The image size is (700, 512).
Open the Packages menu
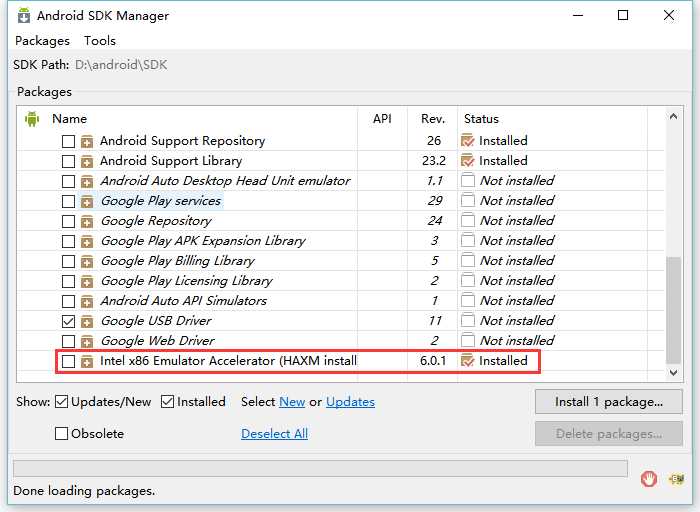coord(42,41)
